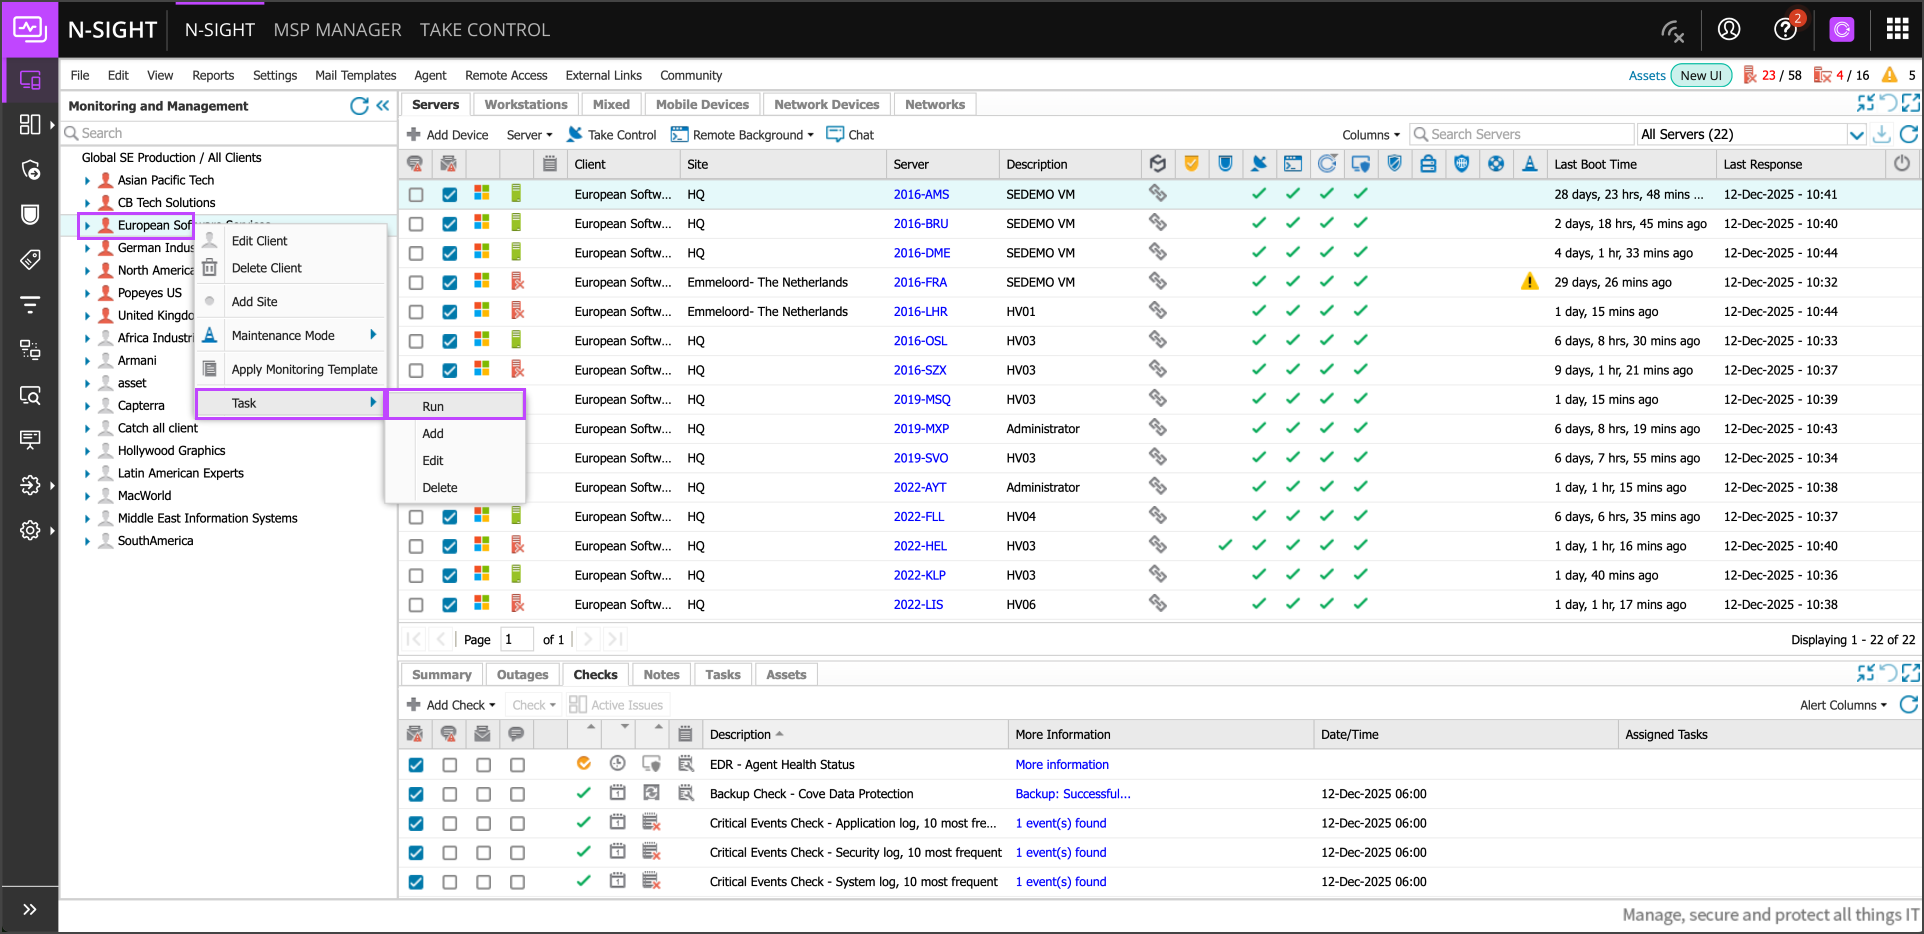Image resolution: width=1924 pixels, height=934 pixels.
Task: Click the New UI button
Action: pos(1700,75)
